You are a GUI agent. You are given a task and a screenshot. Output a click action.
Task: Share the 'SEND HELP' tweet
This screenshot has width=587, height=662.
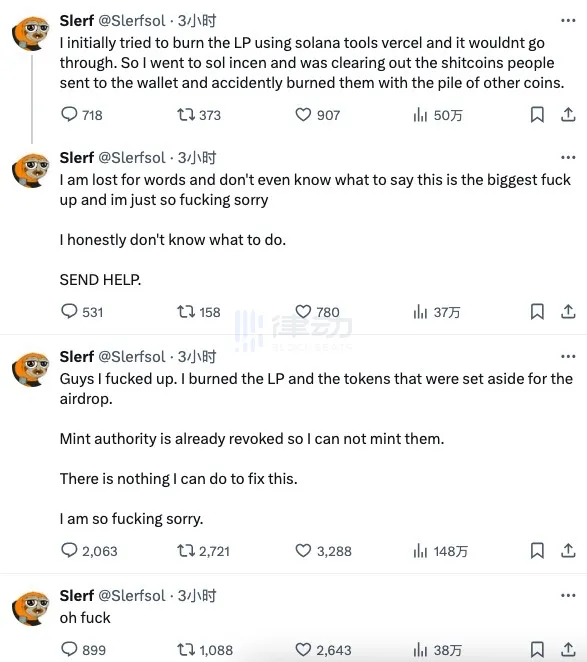[568, 312]
